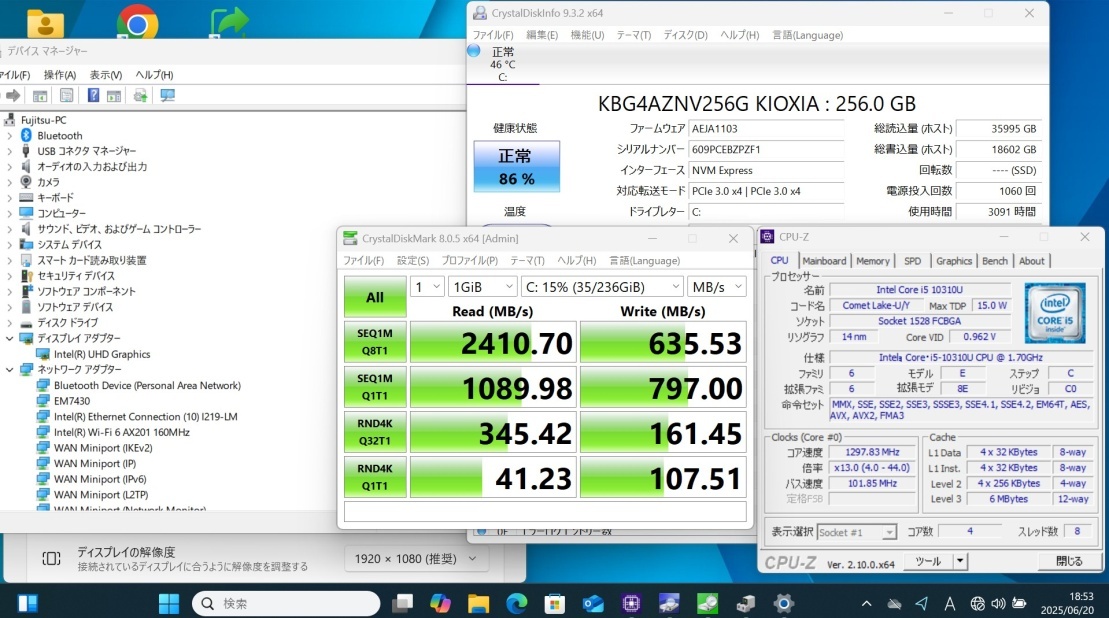Open the Windows Start button on taskbar
The height and width of the screenshot is (618, 1109).
click(169, 603)
